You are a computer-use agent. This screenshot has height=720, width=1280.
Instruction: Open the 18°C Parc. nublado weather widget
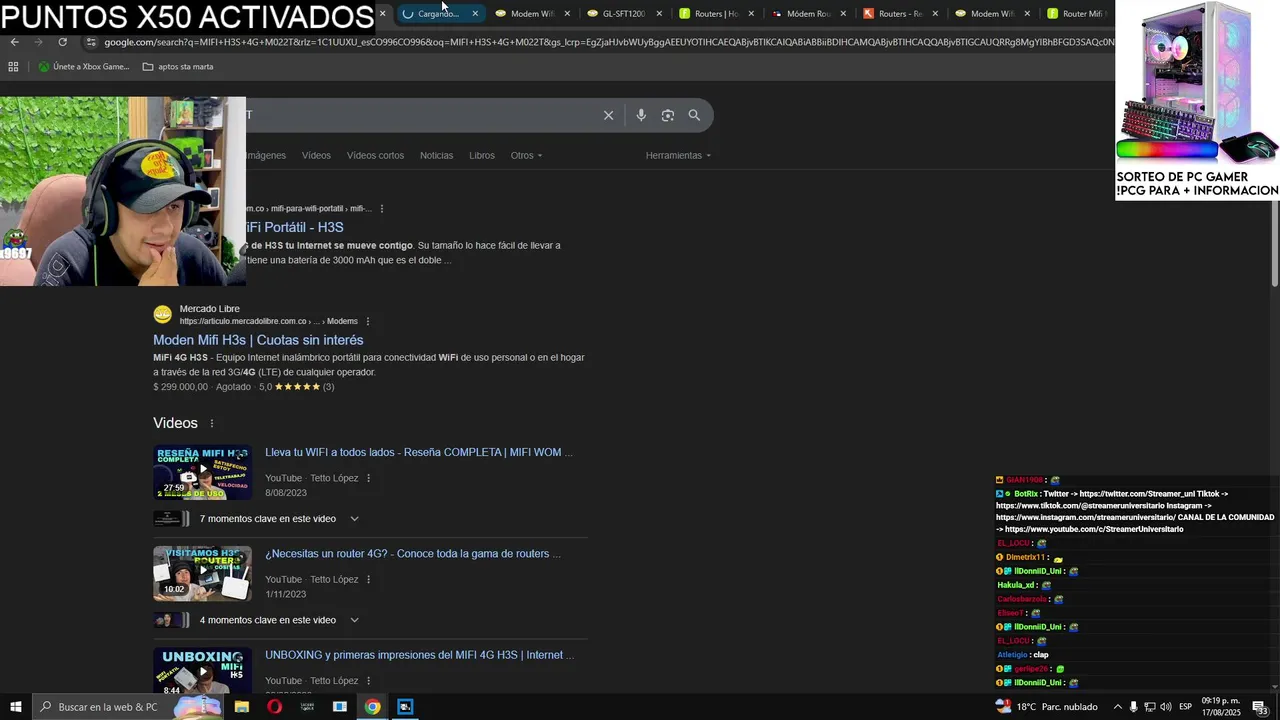(1047, 707)
